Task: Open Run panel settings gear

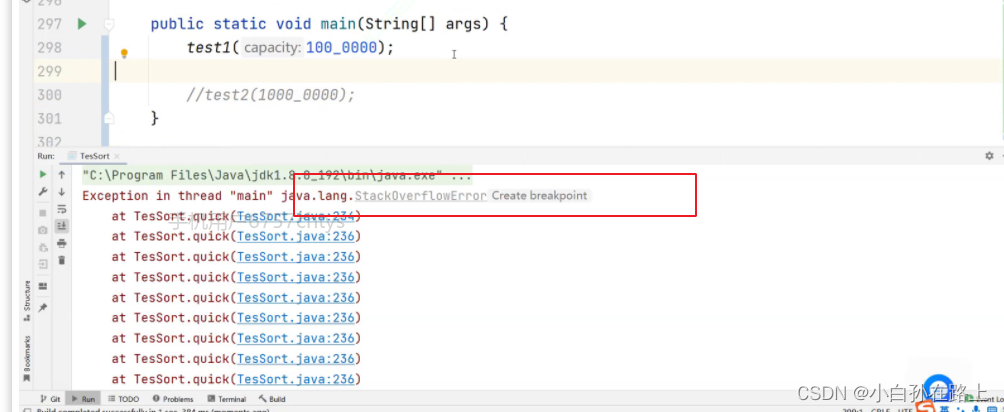Action: coord(989,156)
